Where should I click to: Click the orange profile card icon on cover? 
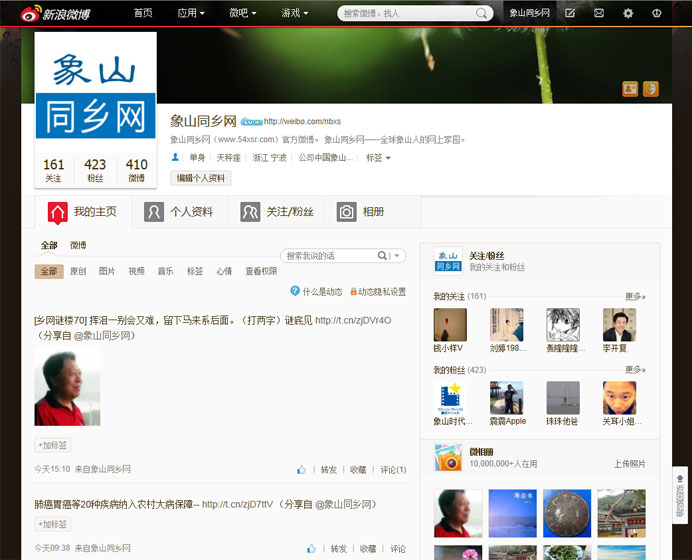click(x=630, y=89)
